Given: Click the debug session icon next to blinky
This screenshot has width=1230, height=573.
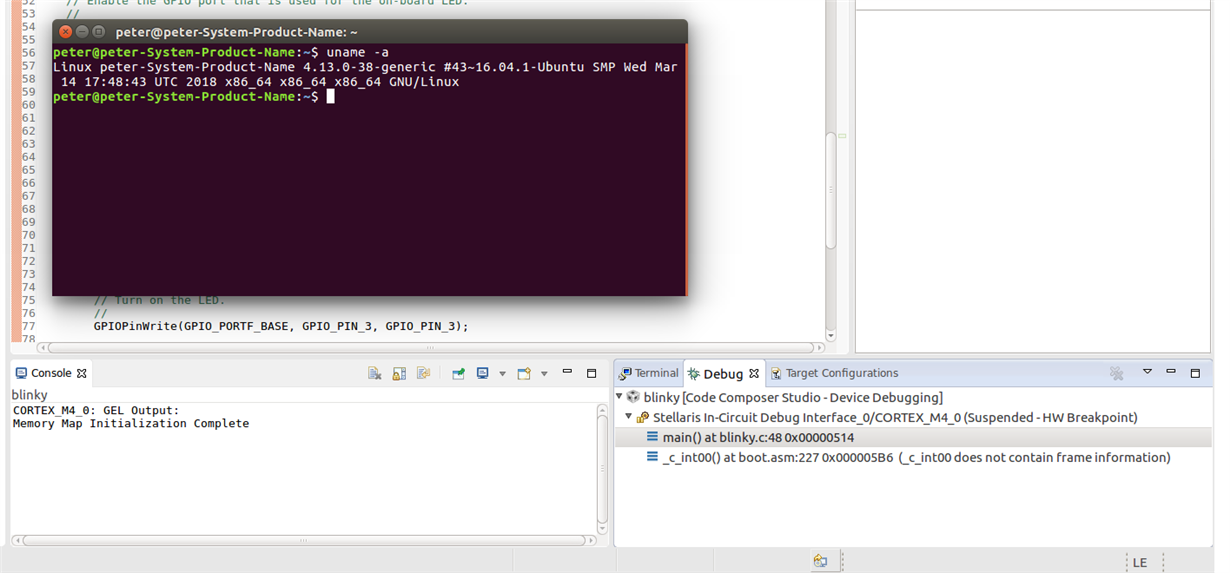Looking at the screenshot, I should (633, 397).
